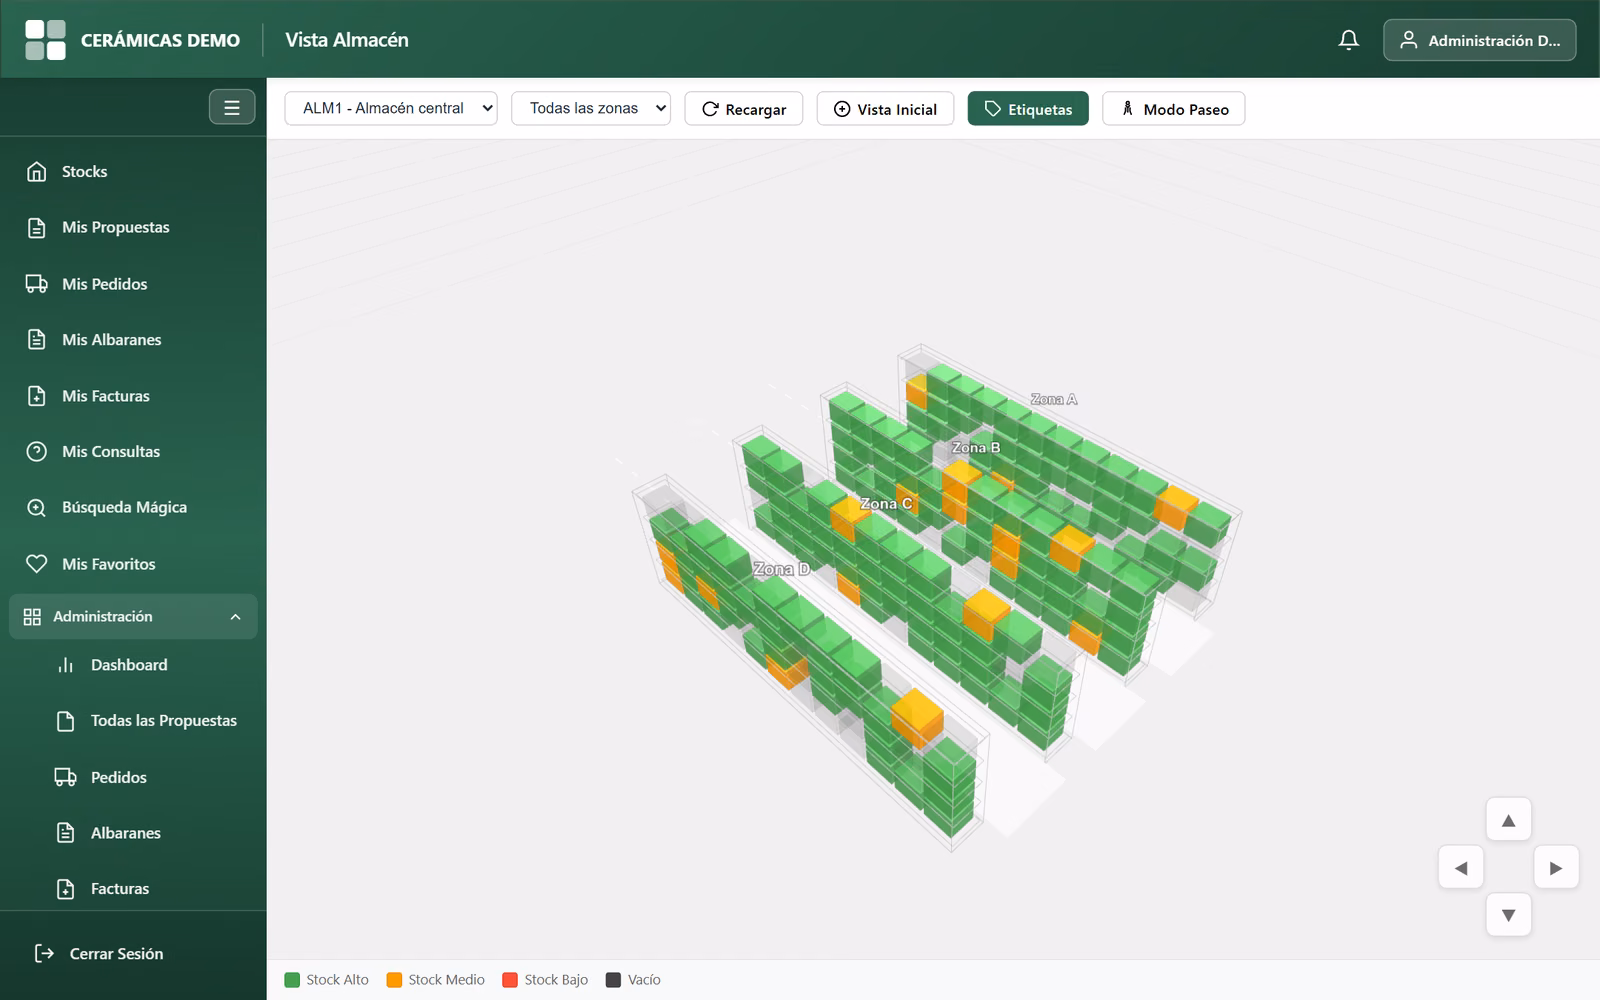This screenshot has width=1600, height=1000.
Task: Click the Dashboard bar chart icon
Action: coord(66,665)
